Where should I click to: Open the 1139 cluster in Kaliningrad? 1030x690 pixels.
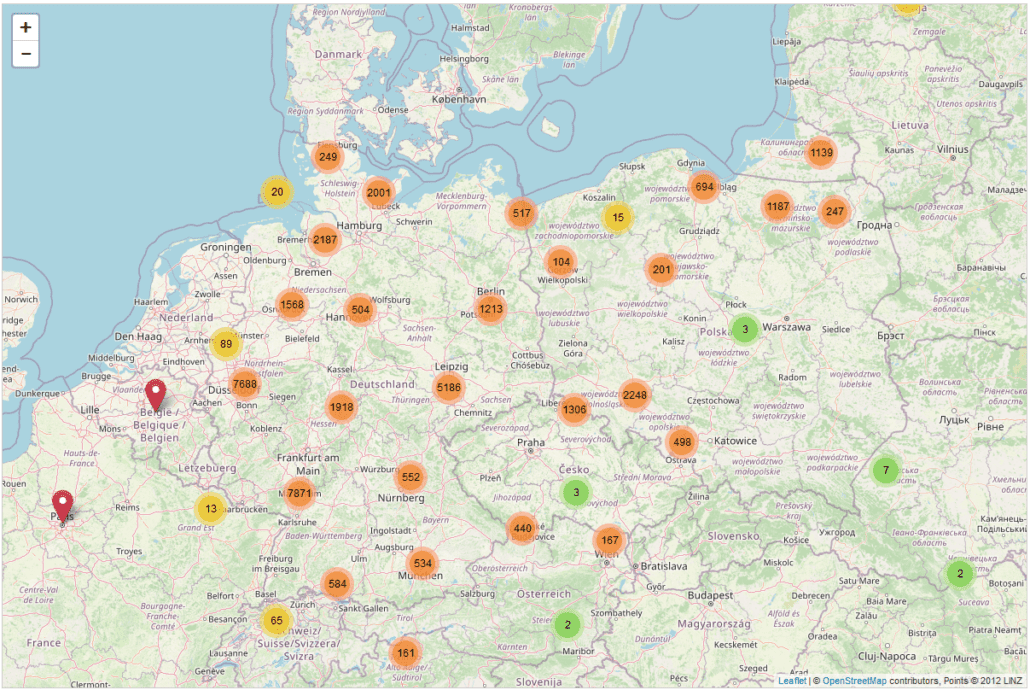821,152
